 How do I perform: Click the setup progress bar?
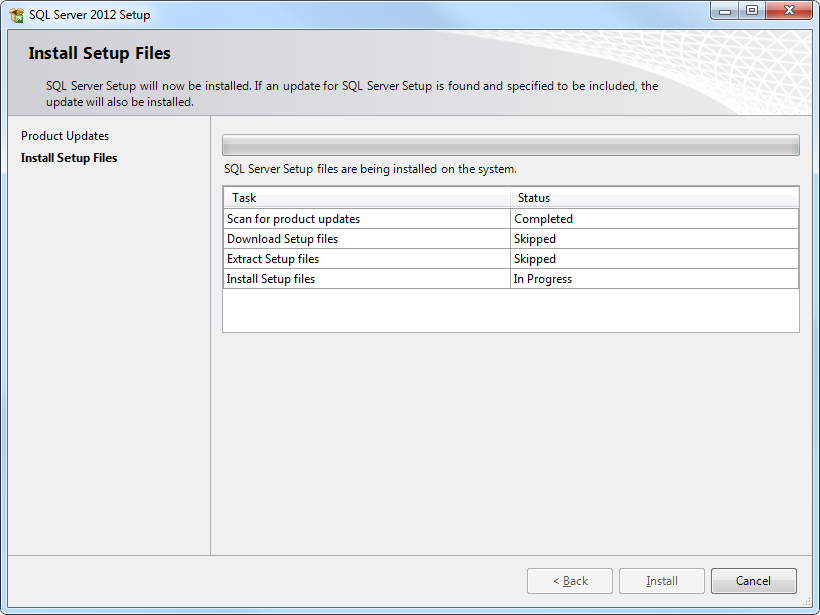(511, 143)
